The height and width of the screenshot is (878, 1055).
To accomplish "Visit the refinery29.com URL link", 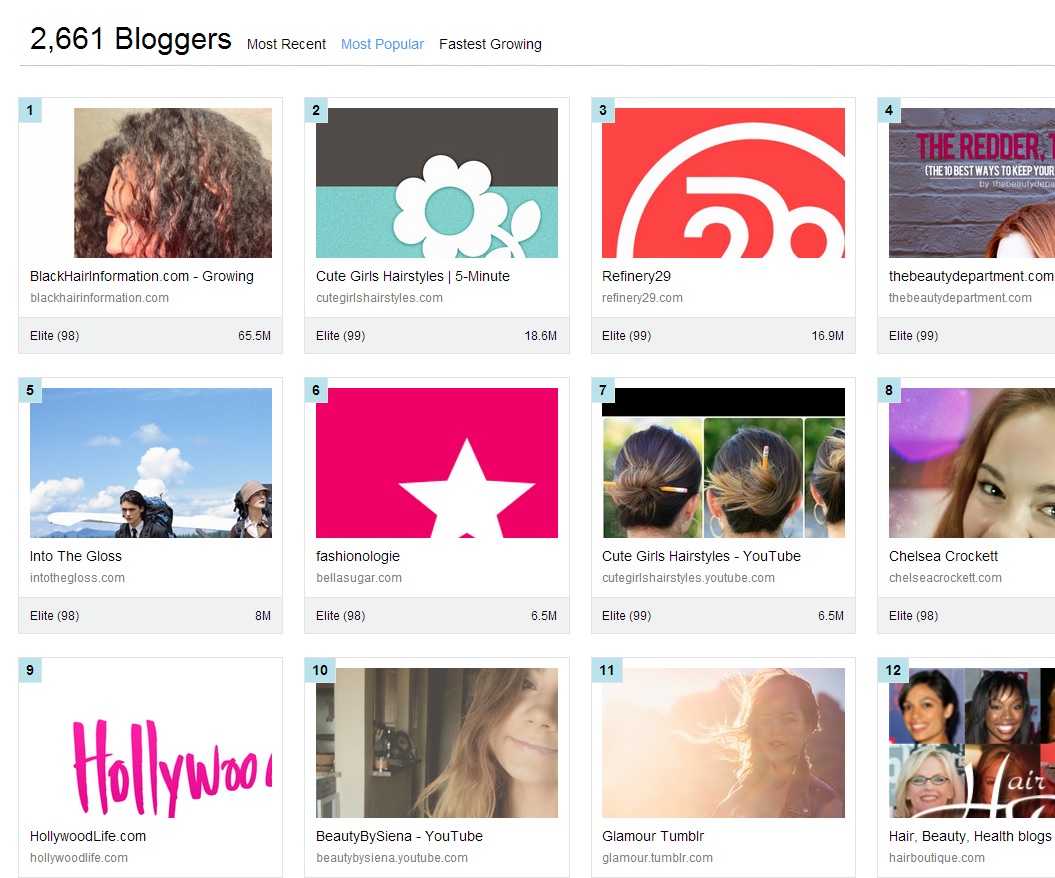I will [x=643, y=298].
